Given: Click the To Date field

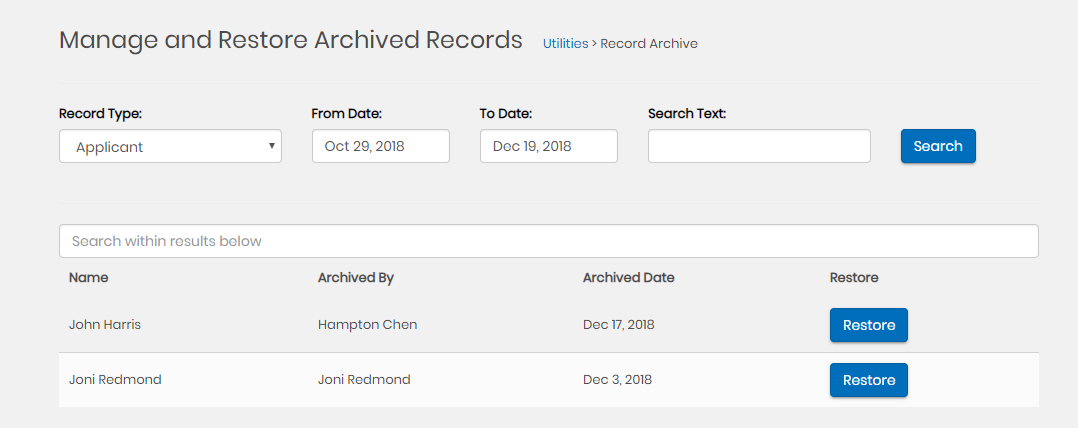Looking at the screenshot, I should click(x=548, y=146).
